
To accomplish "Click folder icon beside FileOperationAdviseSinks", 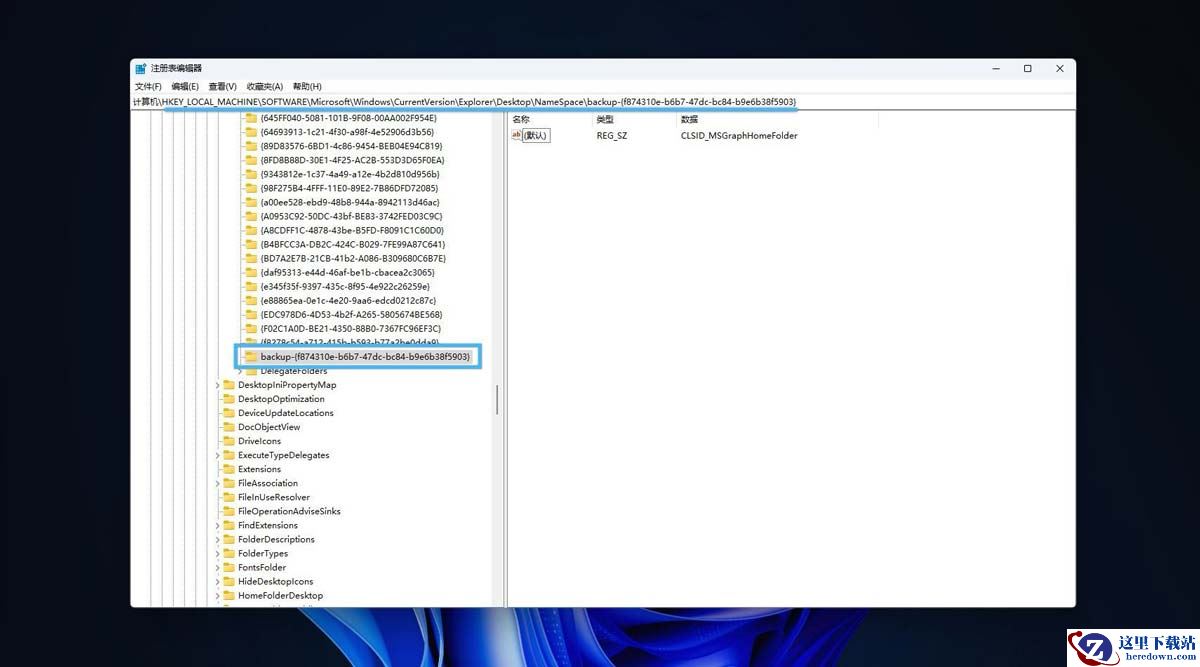I will [228, 511].
